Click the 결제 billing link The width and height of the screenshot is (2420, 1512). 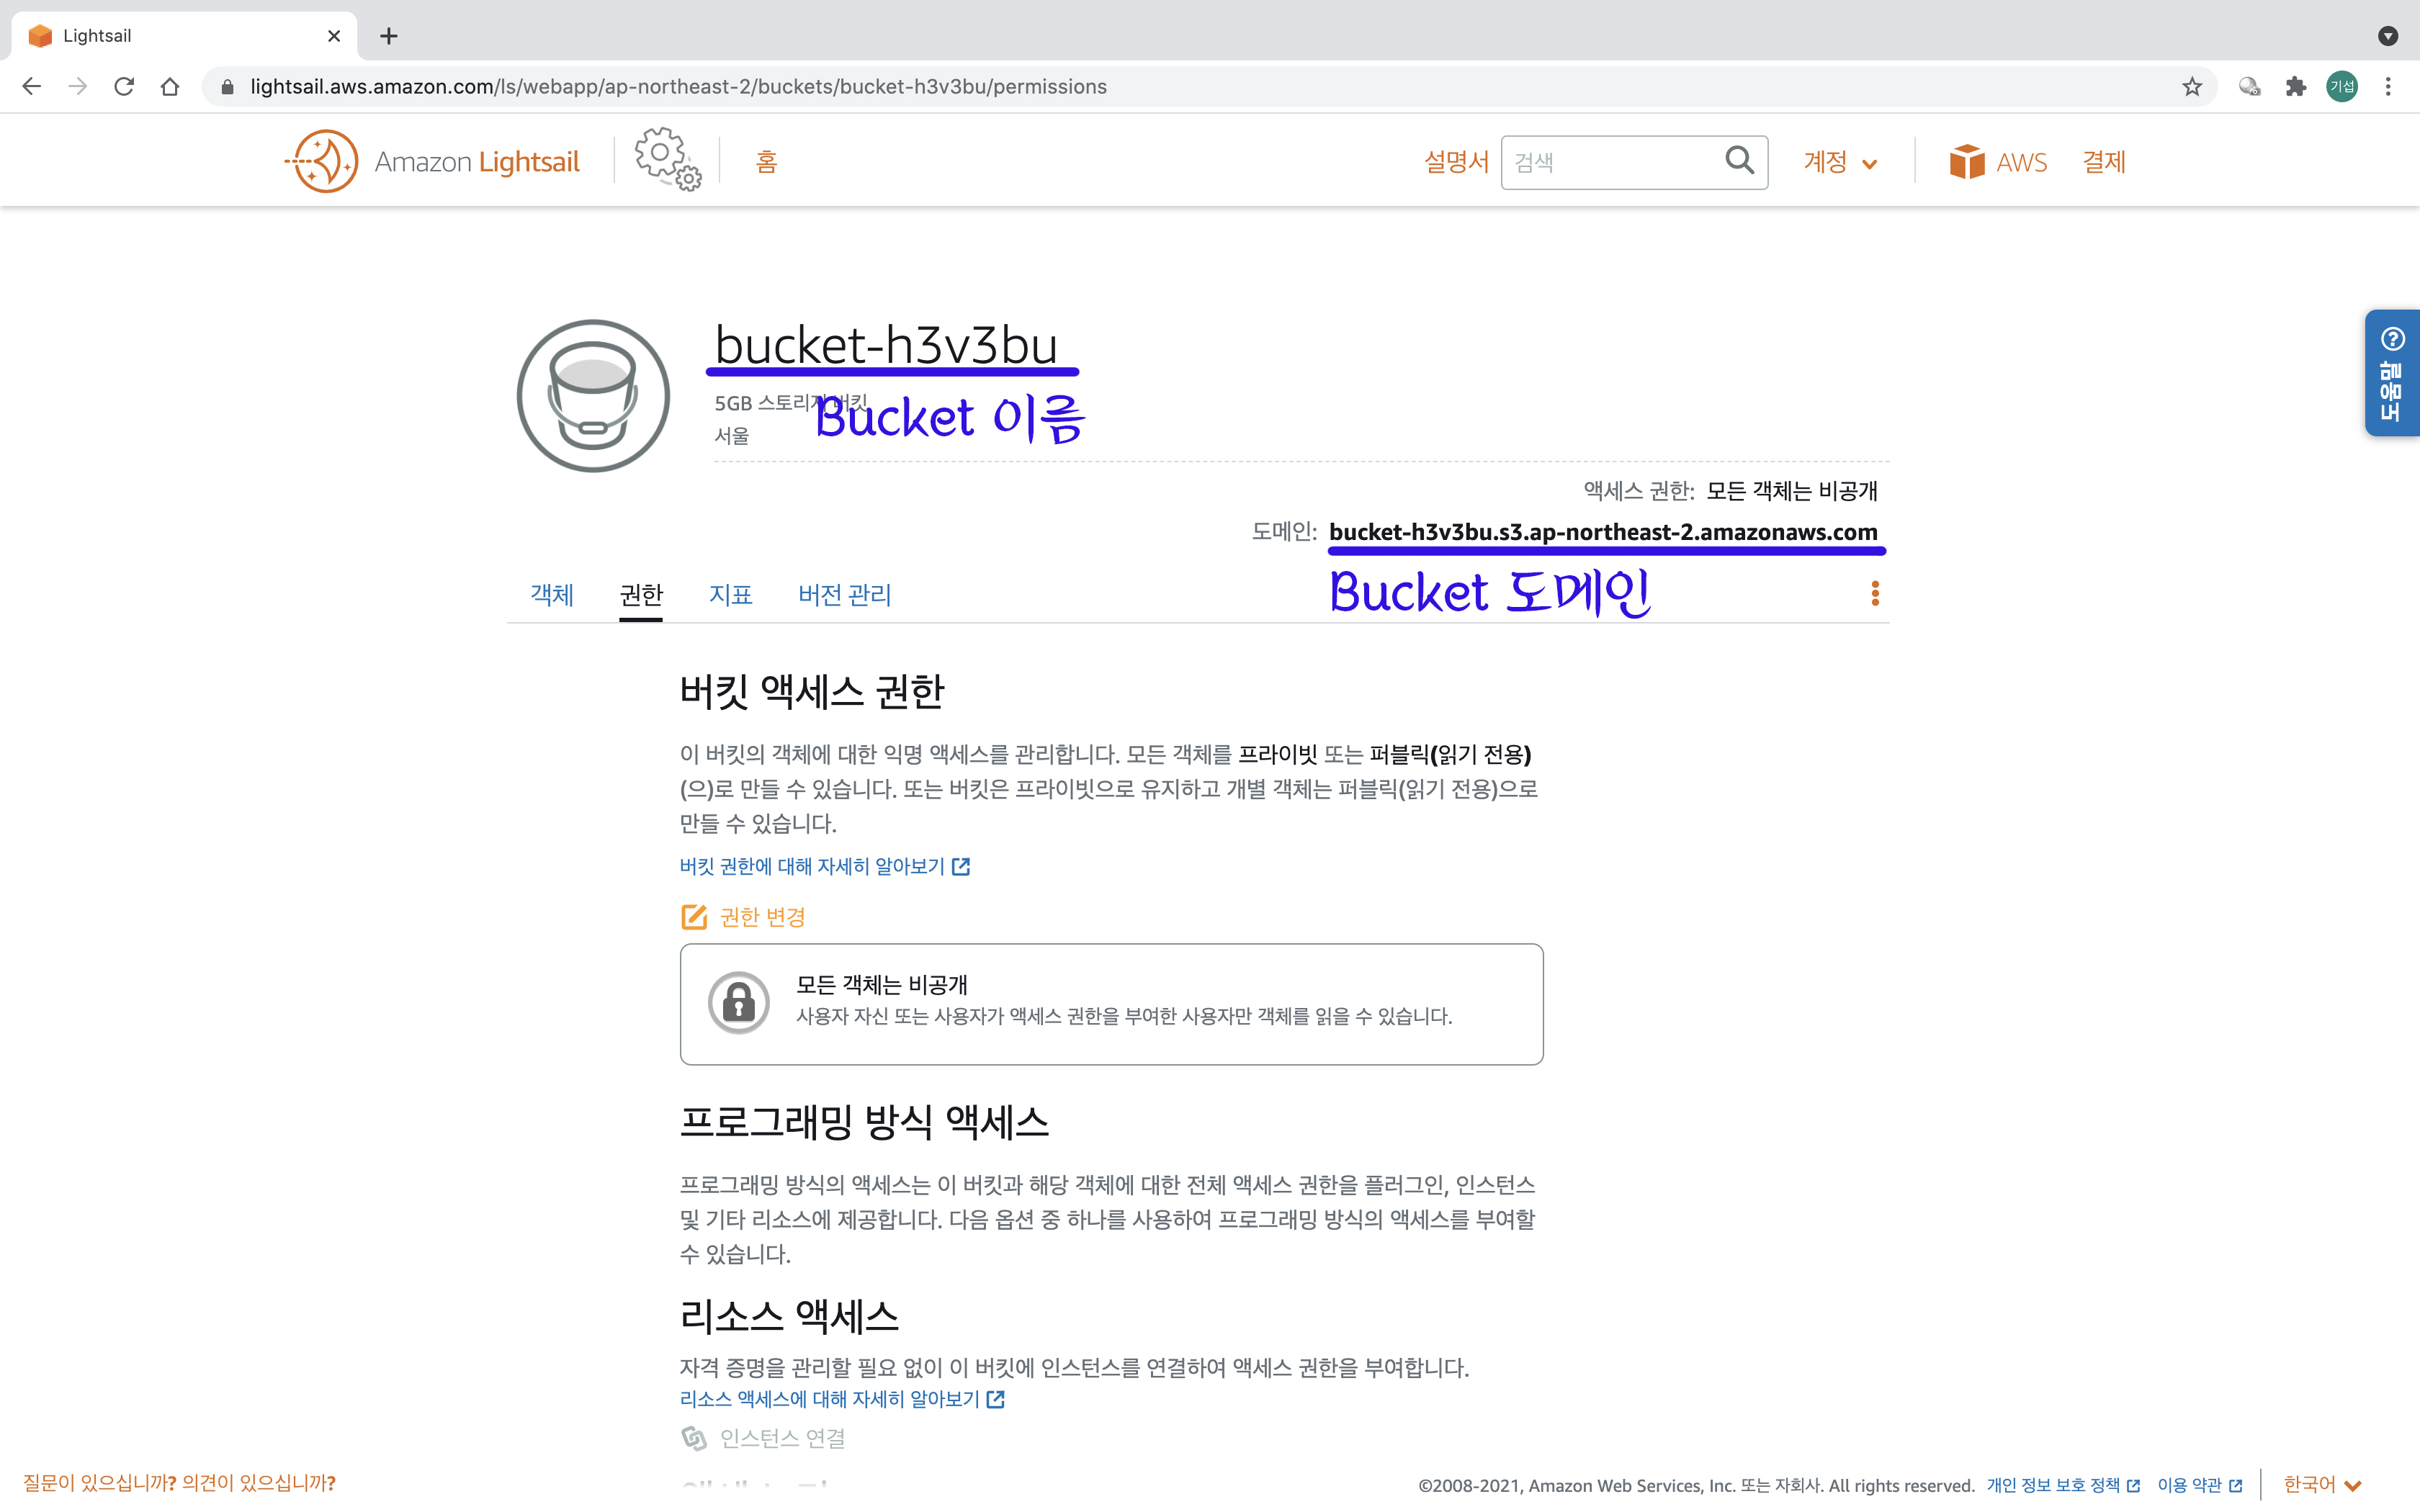click(2103, 162)
